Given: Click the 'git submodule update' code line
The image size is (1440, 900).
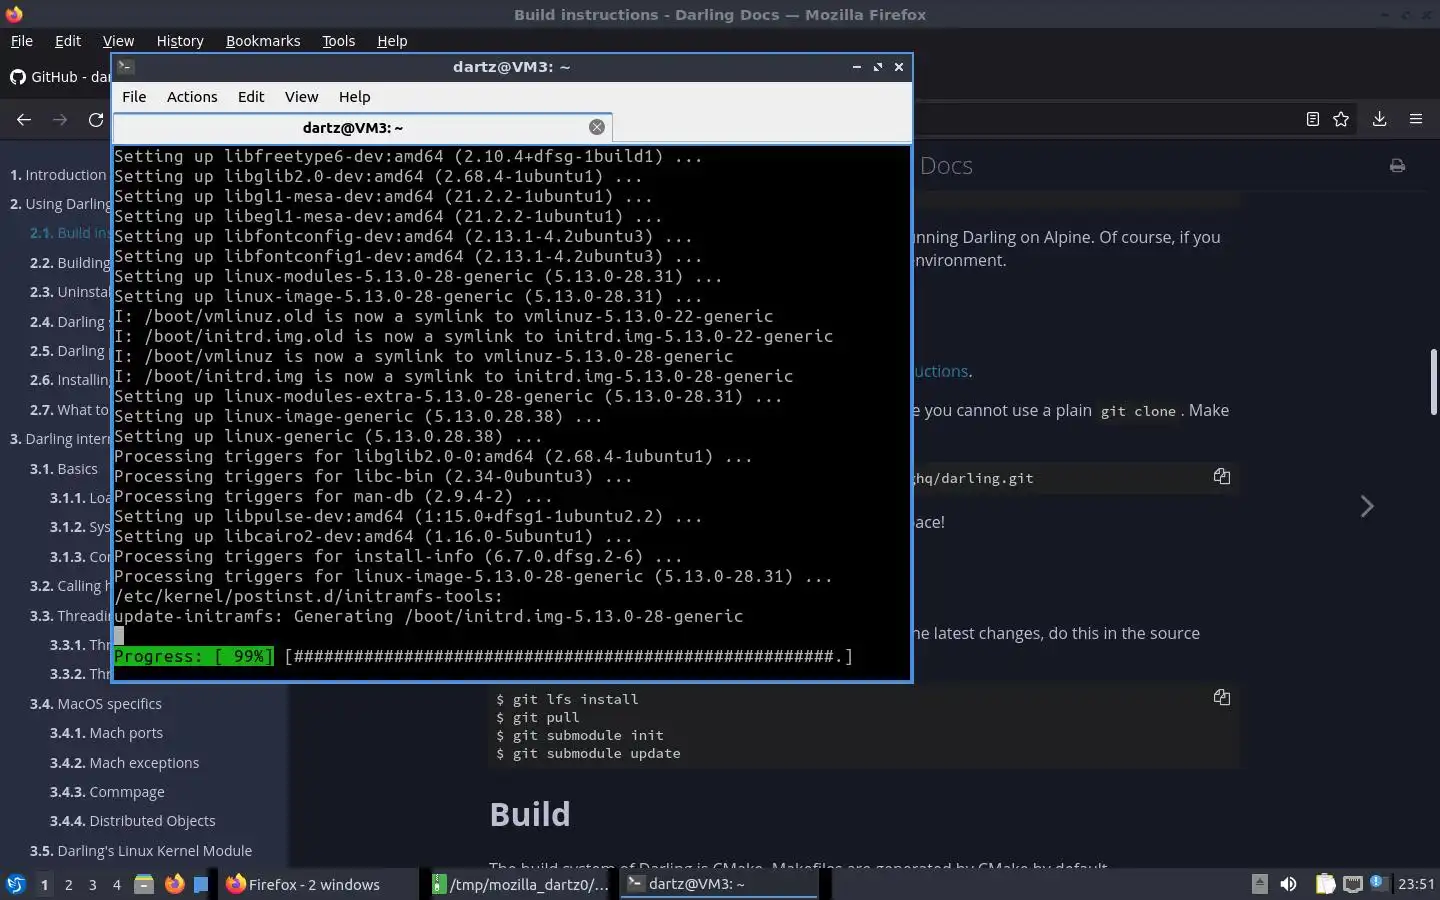Looking at the screenshot, I should (588, 754).
